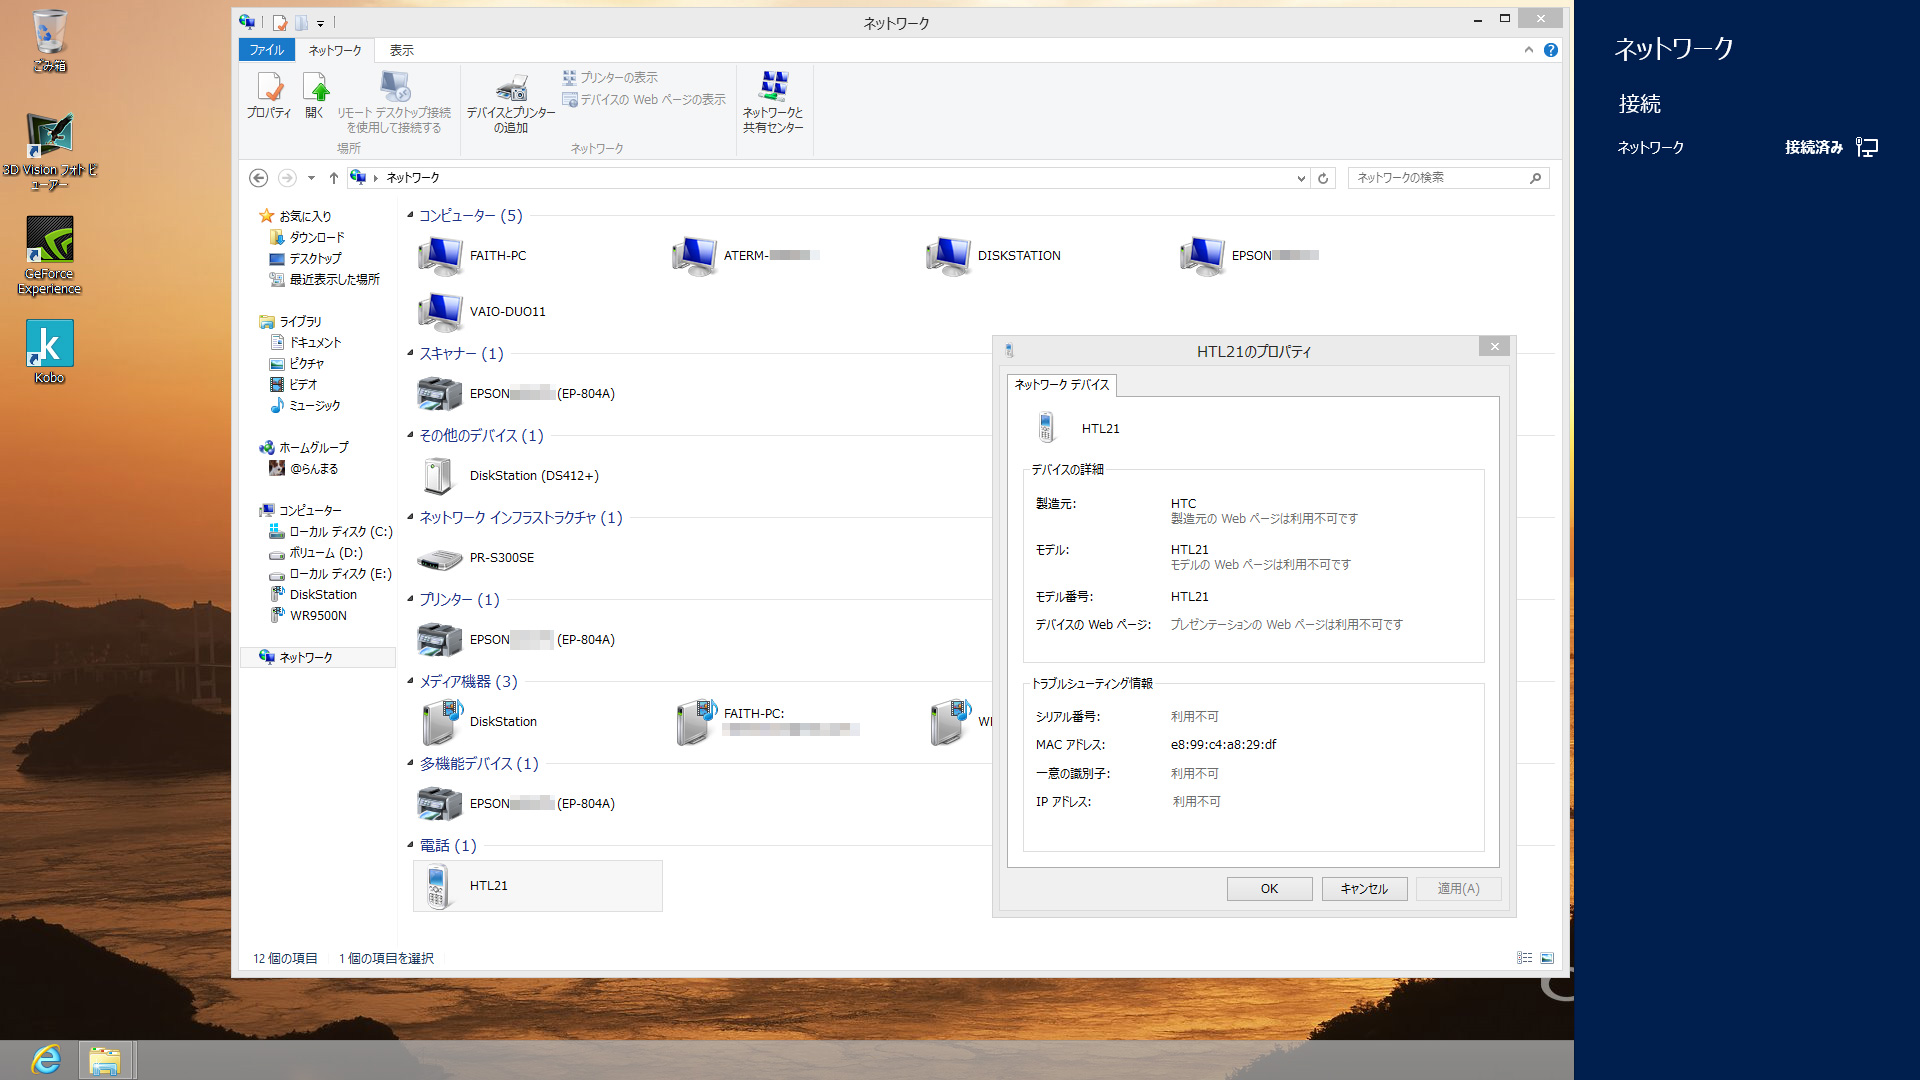The image size is (1920, 1080).
Task: Open File Explorer taskbar button
Action: 105,1059
